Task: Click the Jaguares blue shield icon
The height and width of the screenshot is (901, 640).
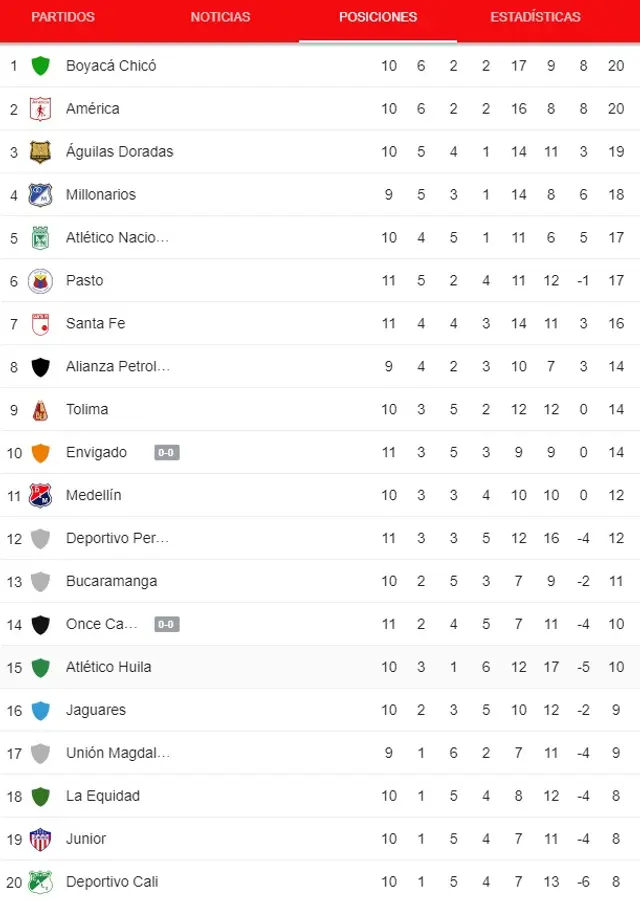Action: 40,711
